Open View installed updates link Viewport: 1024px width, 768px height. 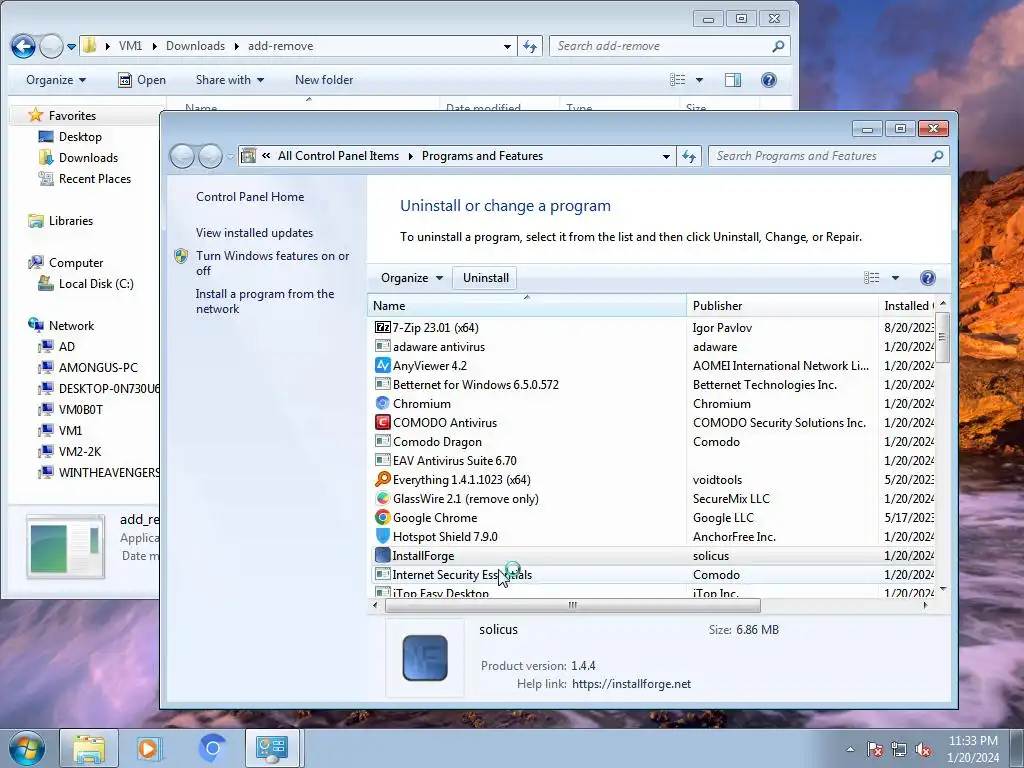pyautogui.click(x=254, y=232)
